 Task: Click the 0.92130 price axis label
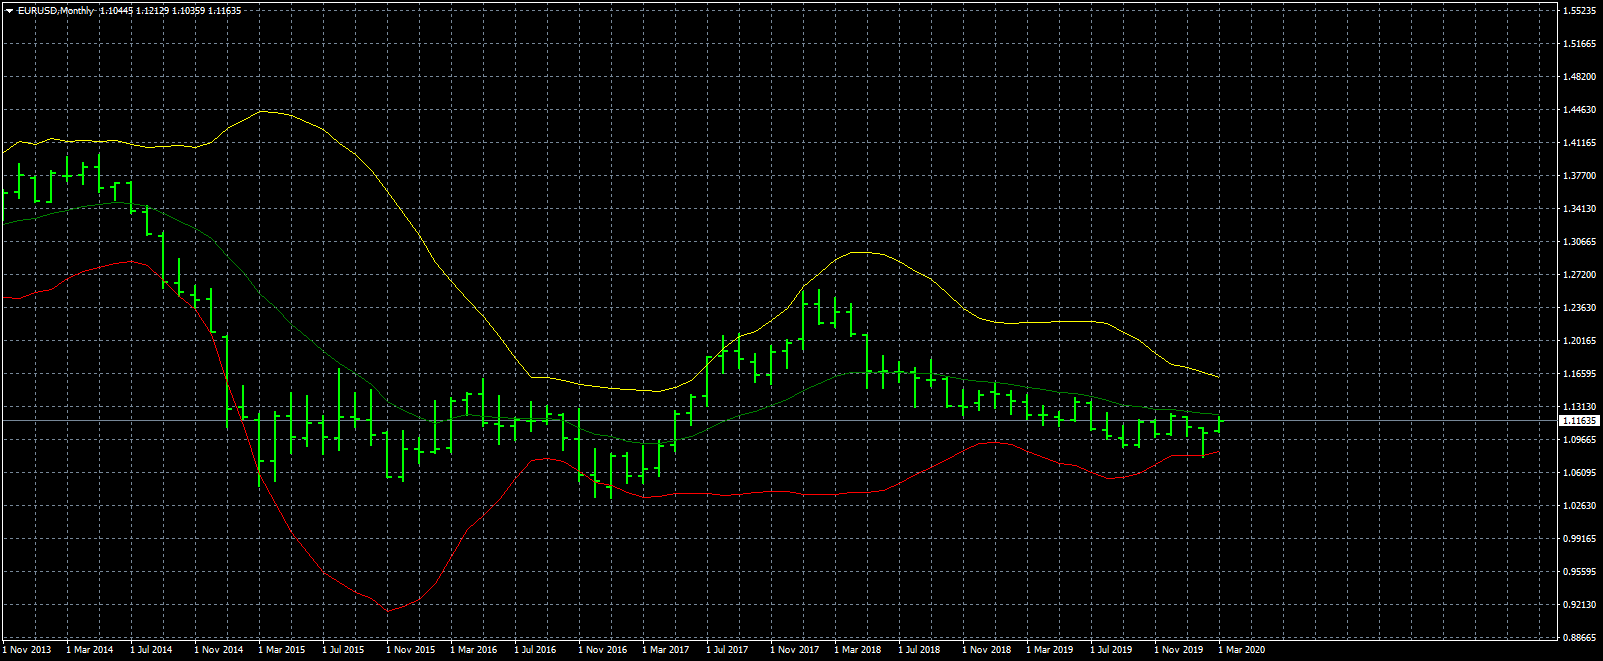coord(1581,605)
